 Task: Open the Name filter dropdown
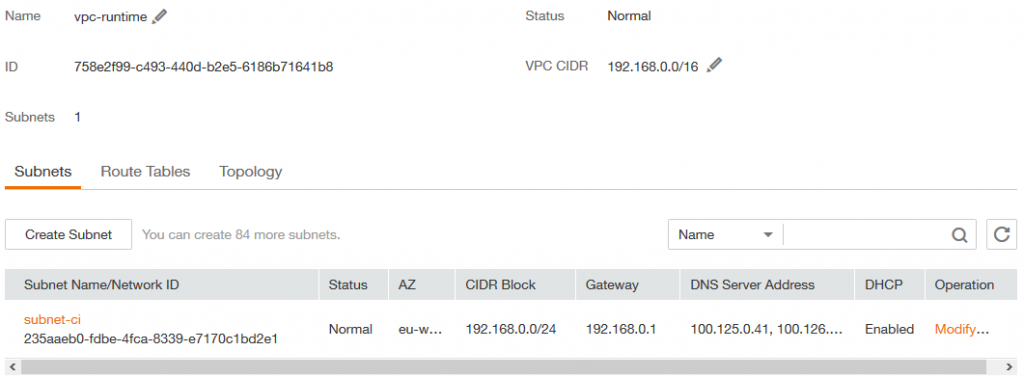(726, 234)
